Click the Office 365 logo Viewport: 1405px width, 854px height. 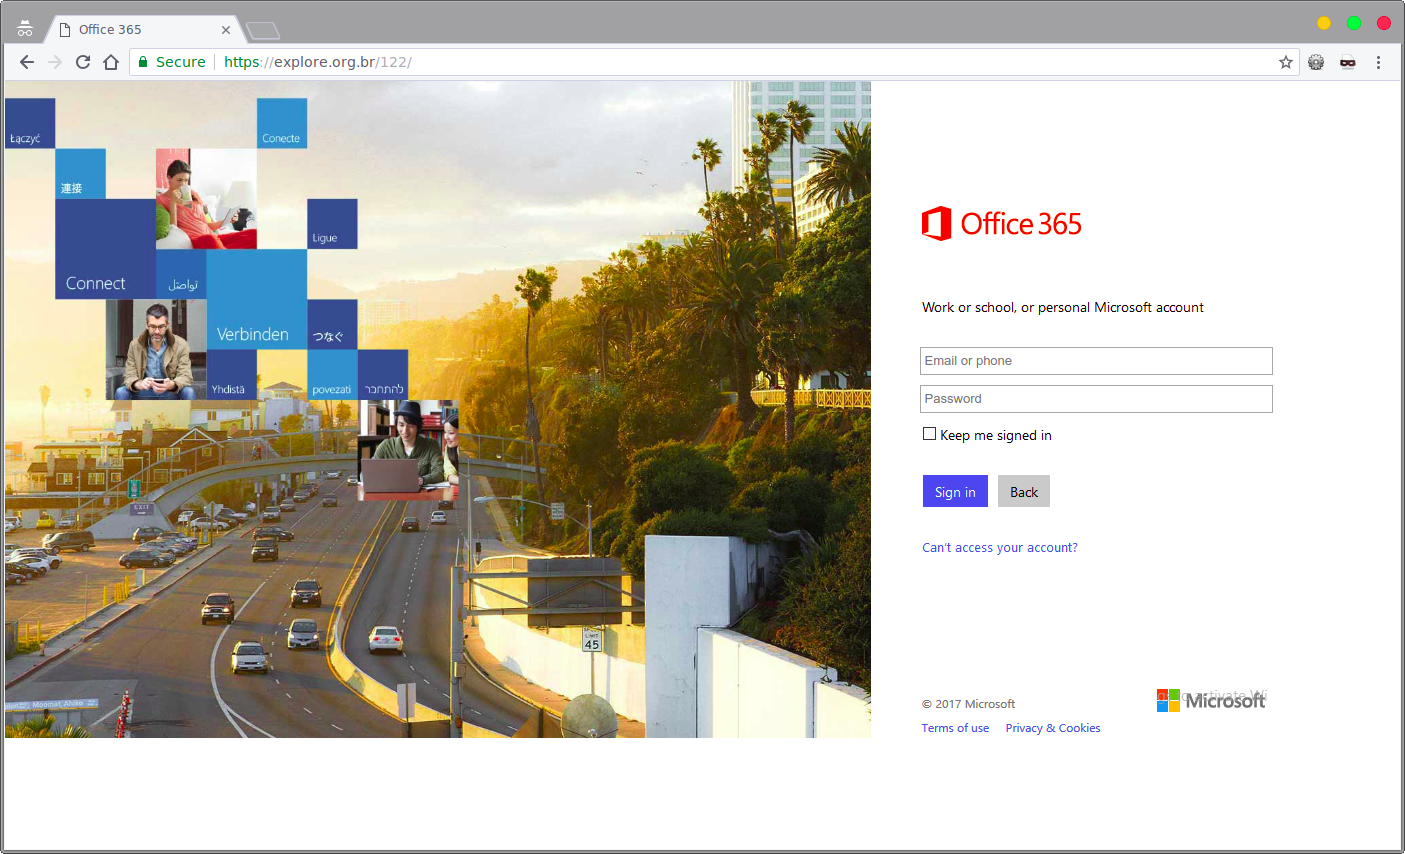pos(1002,224)
